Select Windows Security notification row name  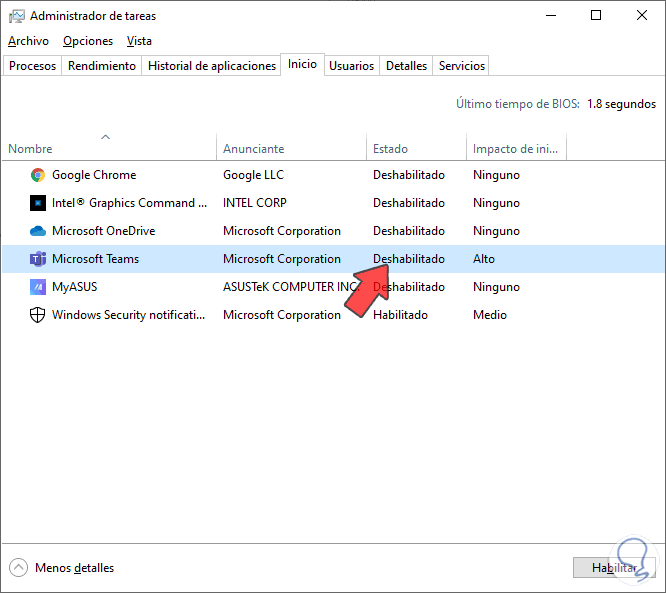pyautogui.click(x=128, y=315)
